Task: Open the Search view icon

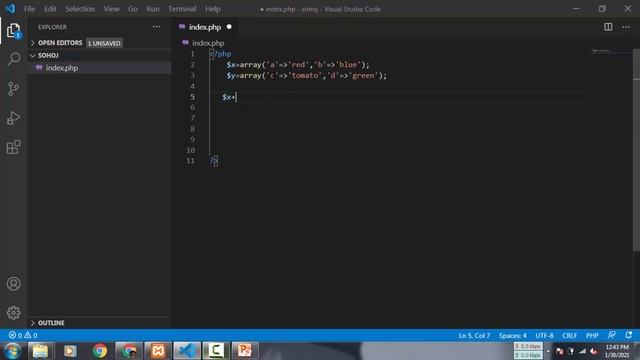Action: tap(13, 59)
